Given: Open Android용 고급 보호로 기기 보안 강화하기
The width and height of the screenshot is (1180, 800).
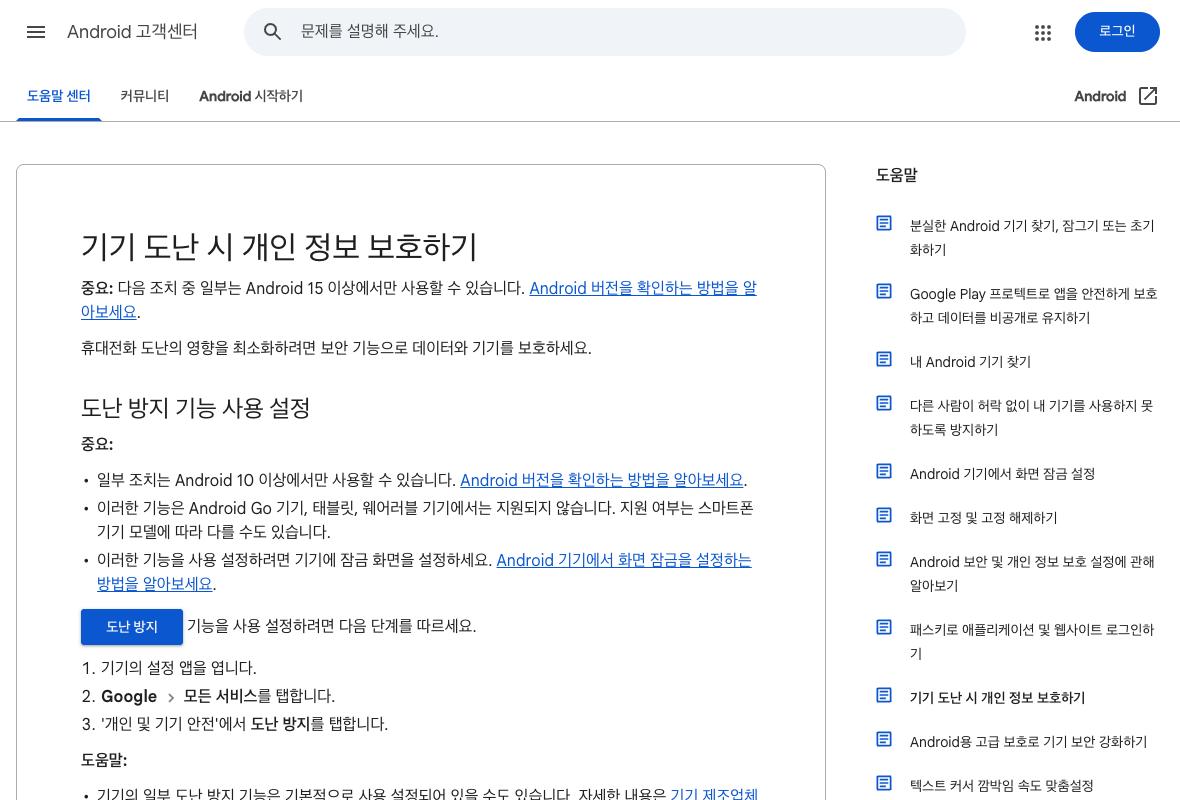Looking at the screenshot, I should tap(1028, 742).
